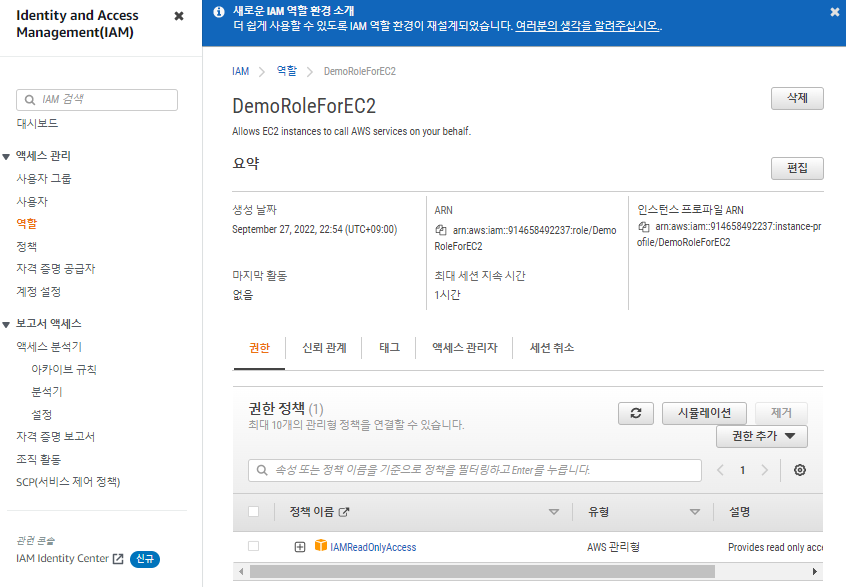
Task: Click horizontal scrollbar right arrow
Action: click(815, 571)
